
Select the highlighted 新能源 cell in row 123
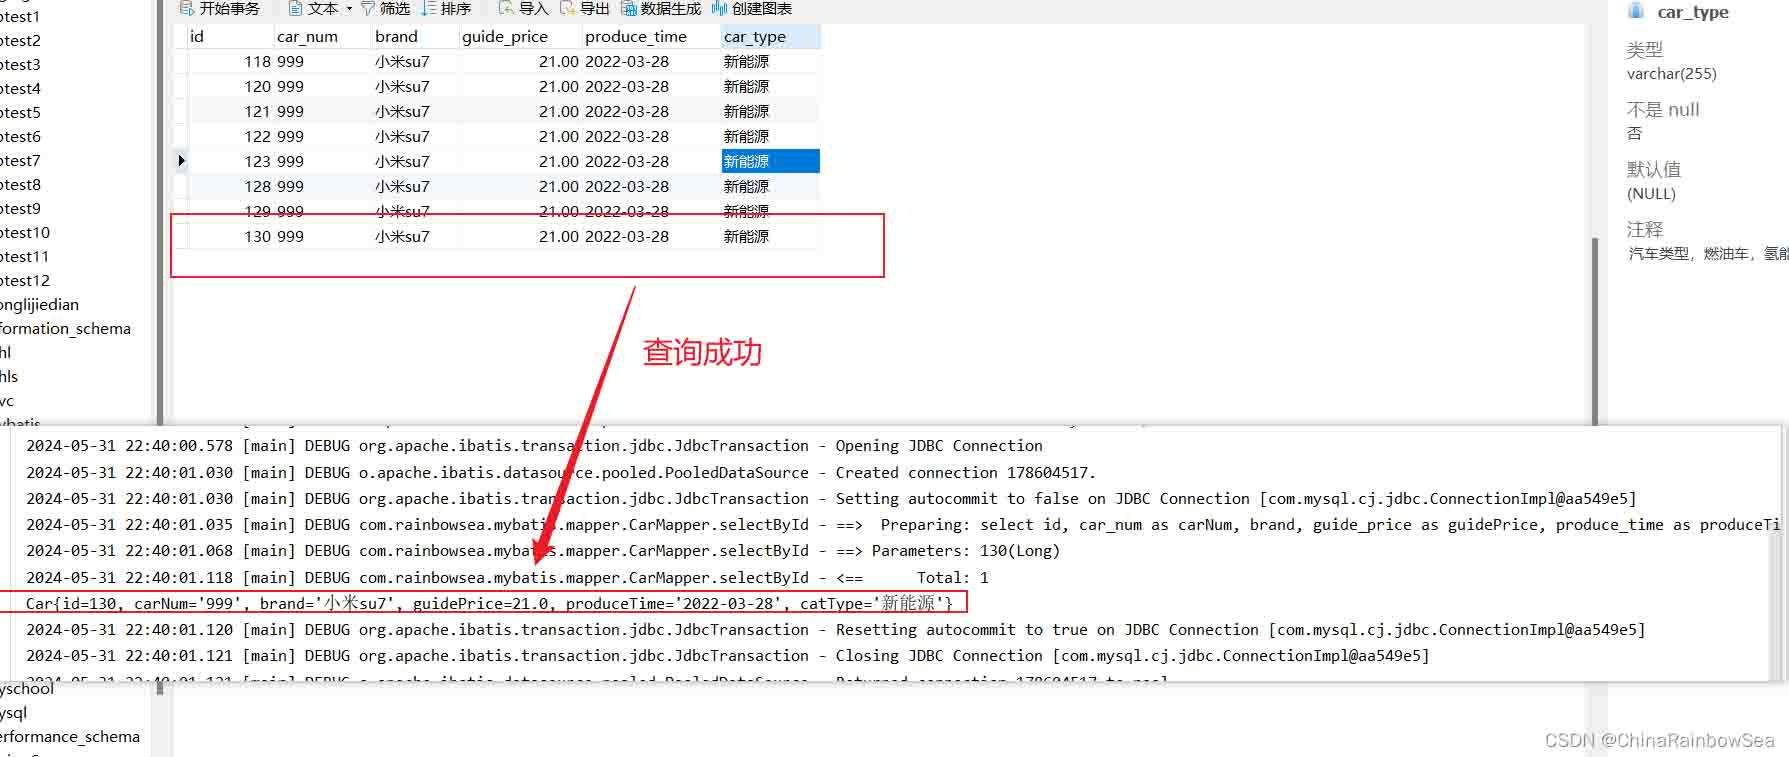pos(771,162)
